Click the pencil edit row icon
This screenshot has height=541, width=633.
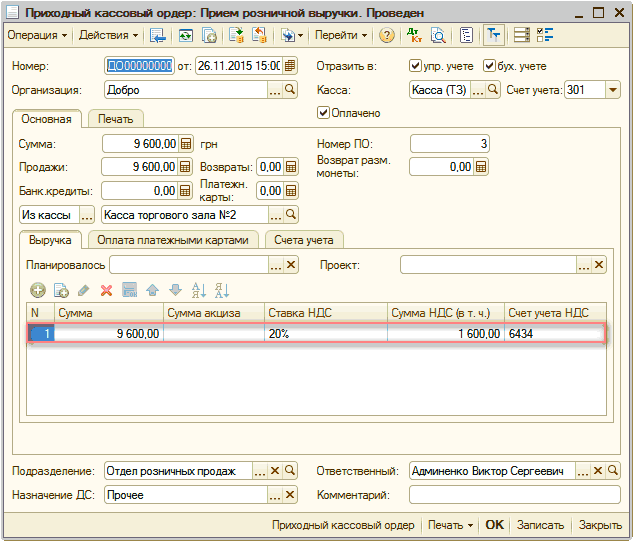click(83, 290)
